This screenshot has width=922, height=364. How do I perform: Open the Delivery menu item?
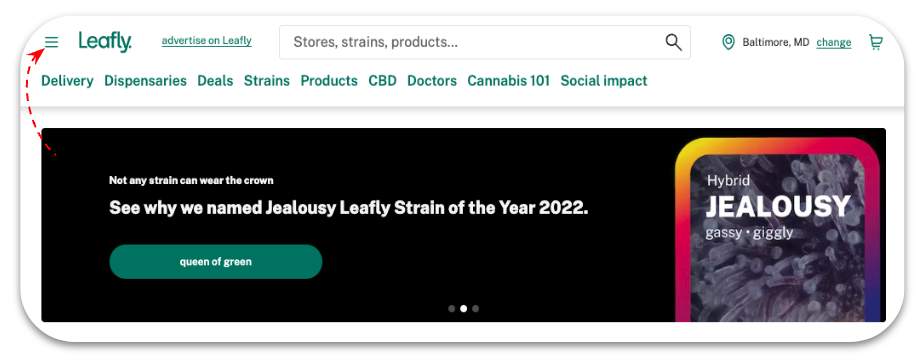(x=67, y=81)
